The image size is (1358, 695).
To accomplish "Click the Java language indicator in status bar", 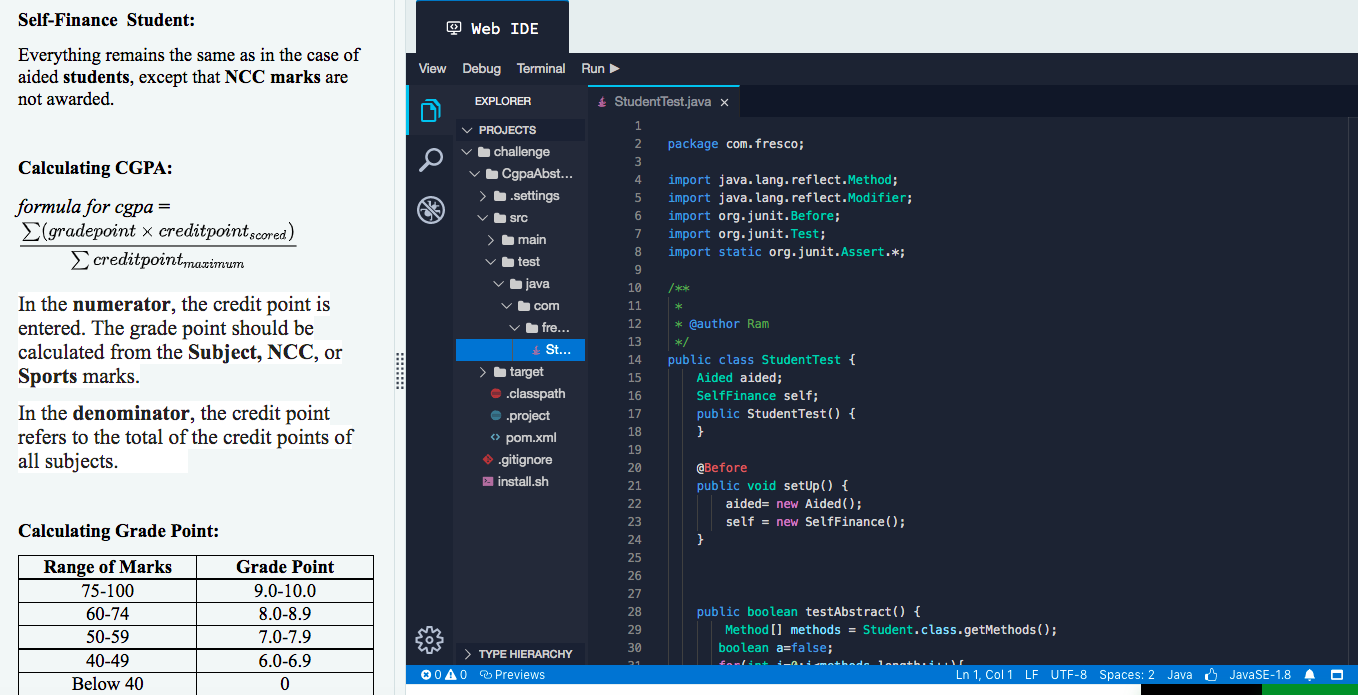I will click(1179, 674).
